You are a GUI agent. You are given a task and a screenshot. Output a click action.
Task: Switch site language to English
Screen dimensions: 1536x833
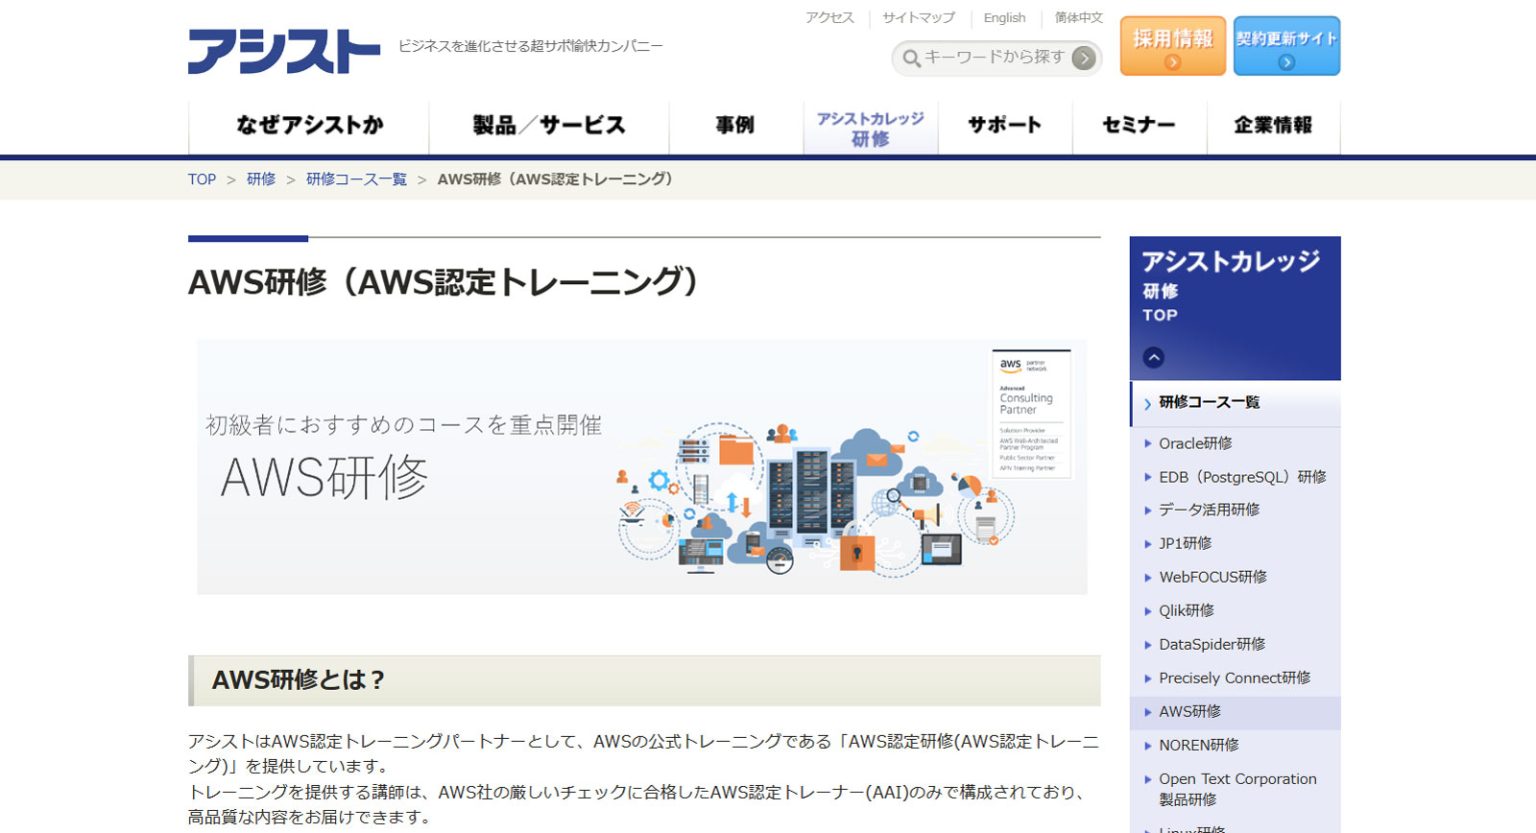pos(1004,17)
